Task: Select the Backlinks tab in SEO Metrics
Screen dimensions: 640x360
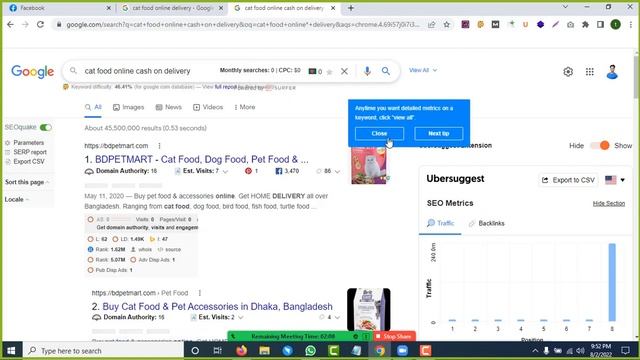Action: [x=487, y=223]
